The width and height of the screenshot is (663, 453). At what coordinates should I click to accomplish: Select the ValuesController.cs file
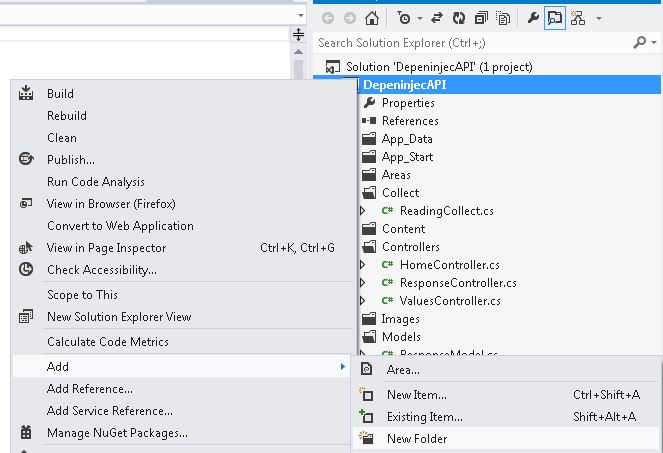click(x=449, y=301)
